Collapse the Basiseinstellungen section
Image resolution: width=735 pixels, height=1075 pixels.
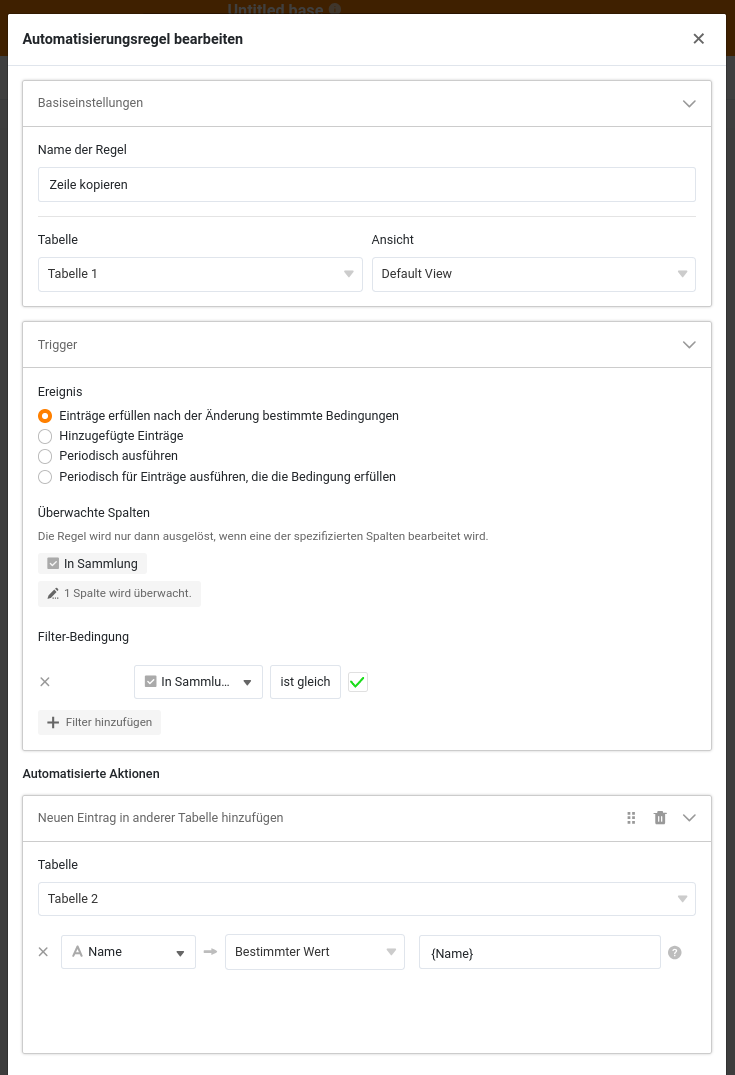[688, 103]
